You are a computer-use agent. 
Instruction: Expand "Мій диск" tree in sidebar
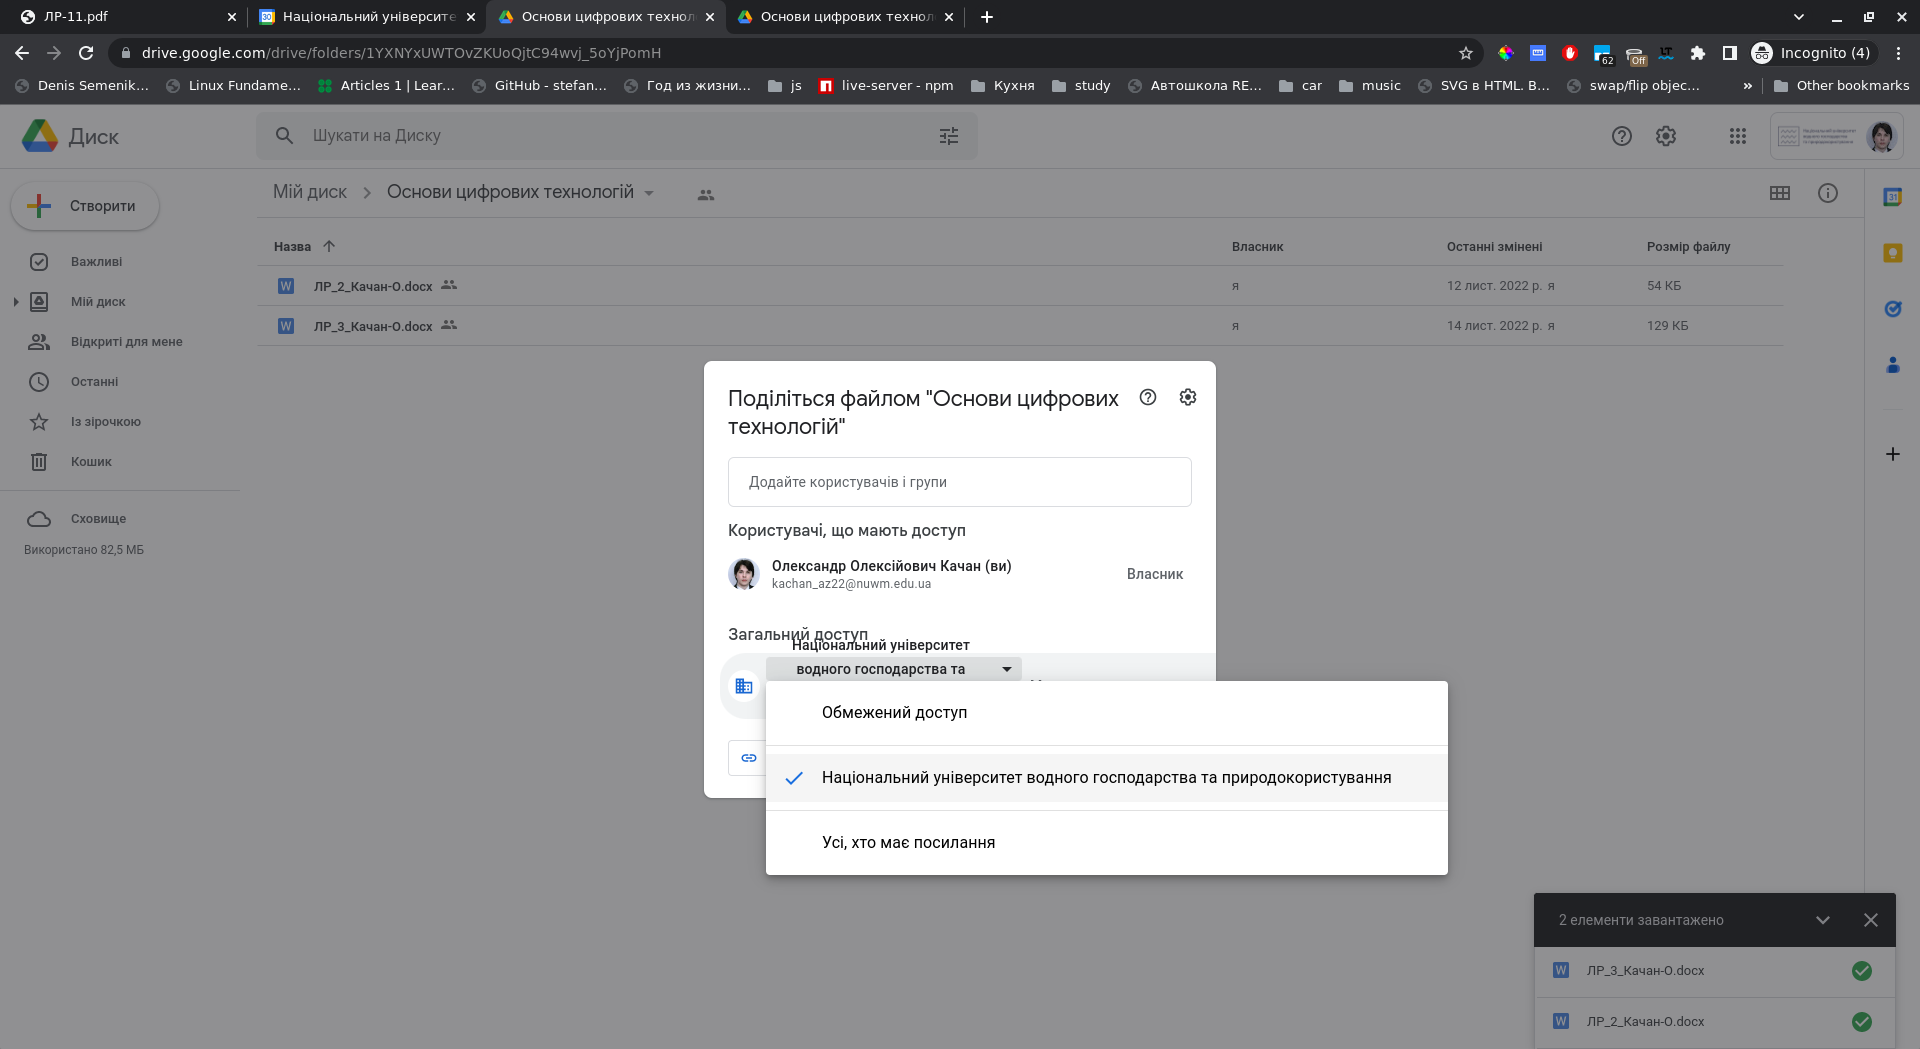click(15, 302)
